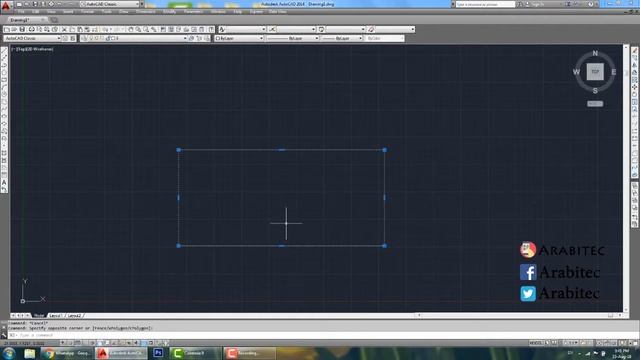Open the dimension style dropdown
640x360 pixels.
coord(296,29)
